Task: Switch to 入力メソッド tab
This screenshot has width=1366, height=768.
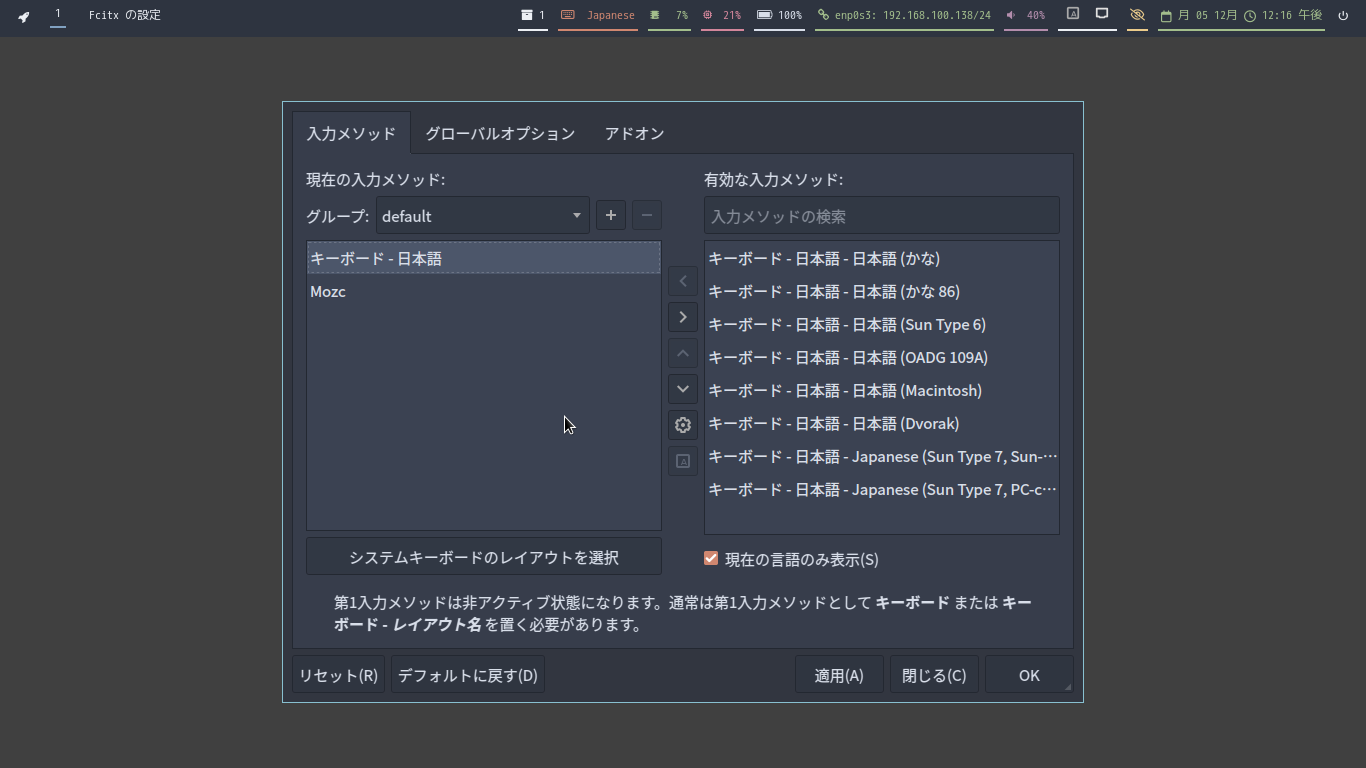Action: point(351,133)
